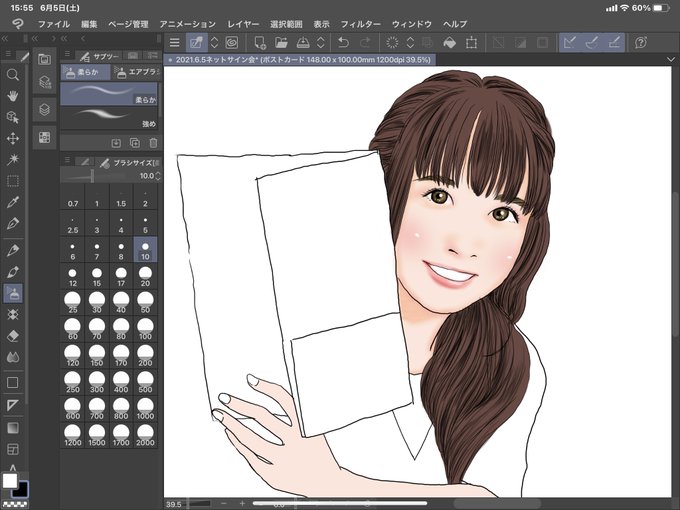Click the Fill paint bucket icon
The width and height of the screenshot is (680, 510).
click(450, 42)
